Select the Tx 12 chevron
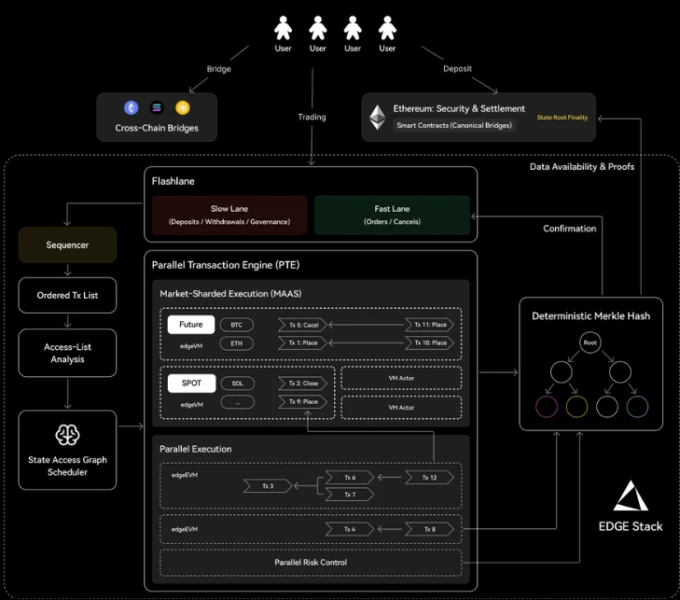Image resolution: width=680 pixels, height=600 pixels. click(x=429, y=477)
